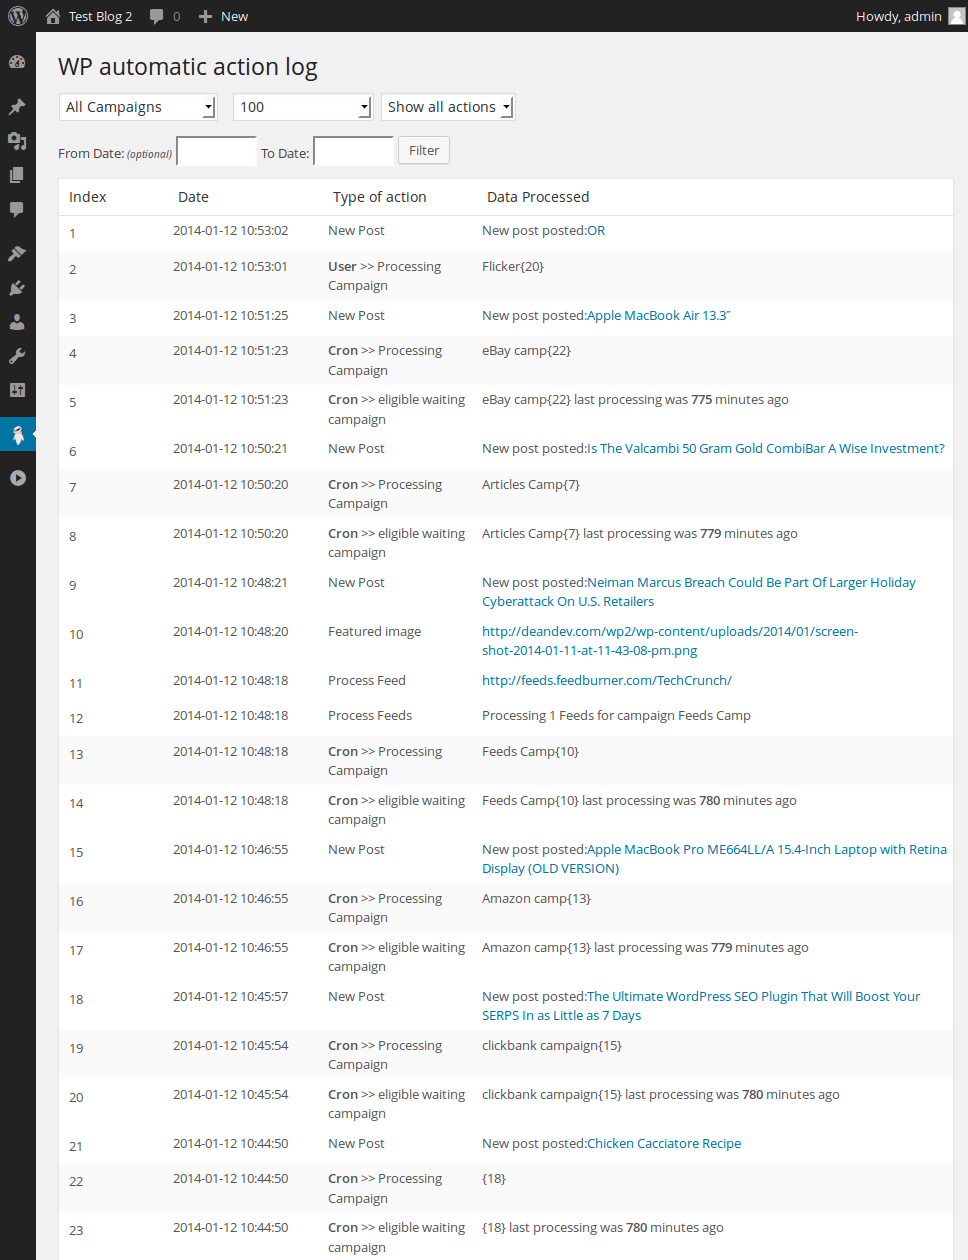The image size is (968, 1260).
Task: Click the eBay camp{22} cell in row 4
Action: pos(526,351)
